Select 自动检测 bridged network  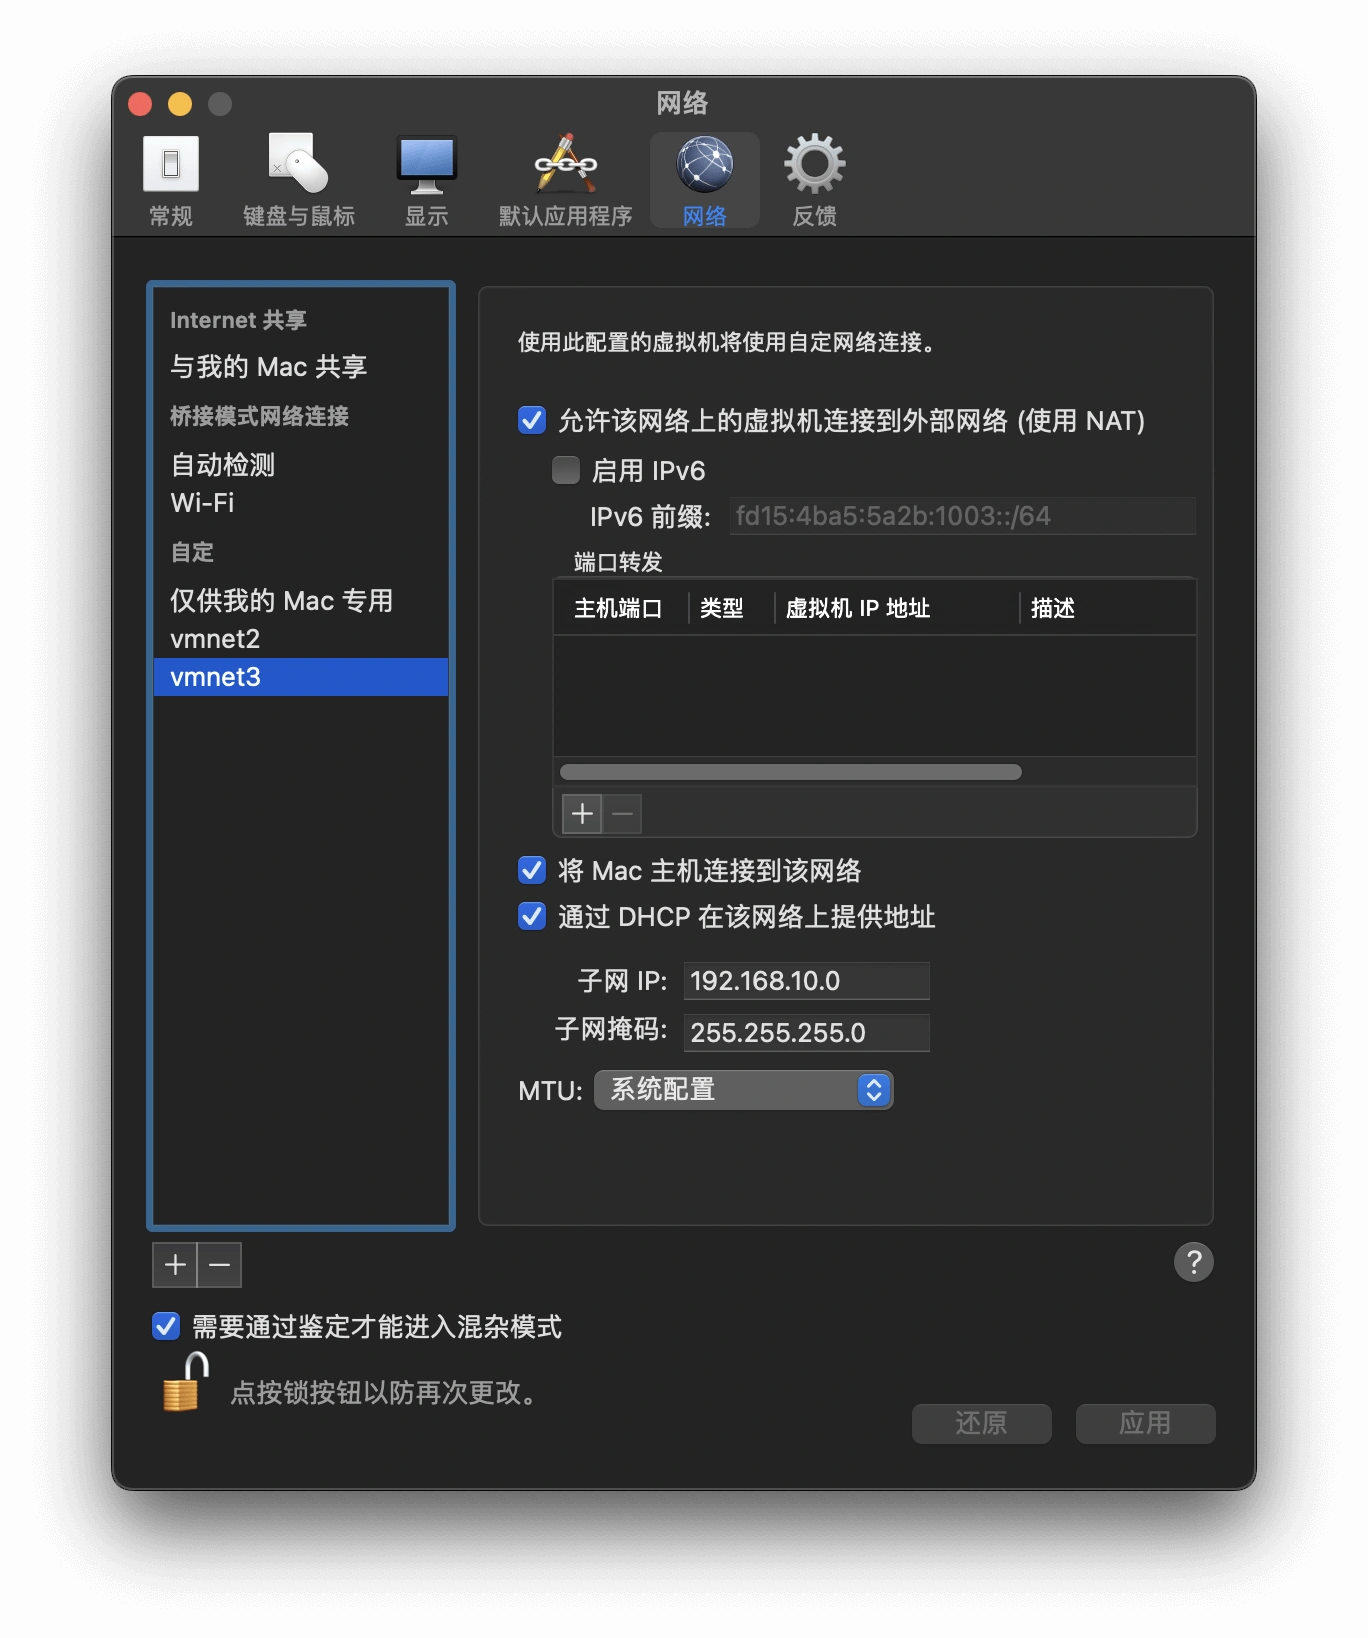[301, 465]
